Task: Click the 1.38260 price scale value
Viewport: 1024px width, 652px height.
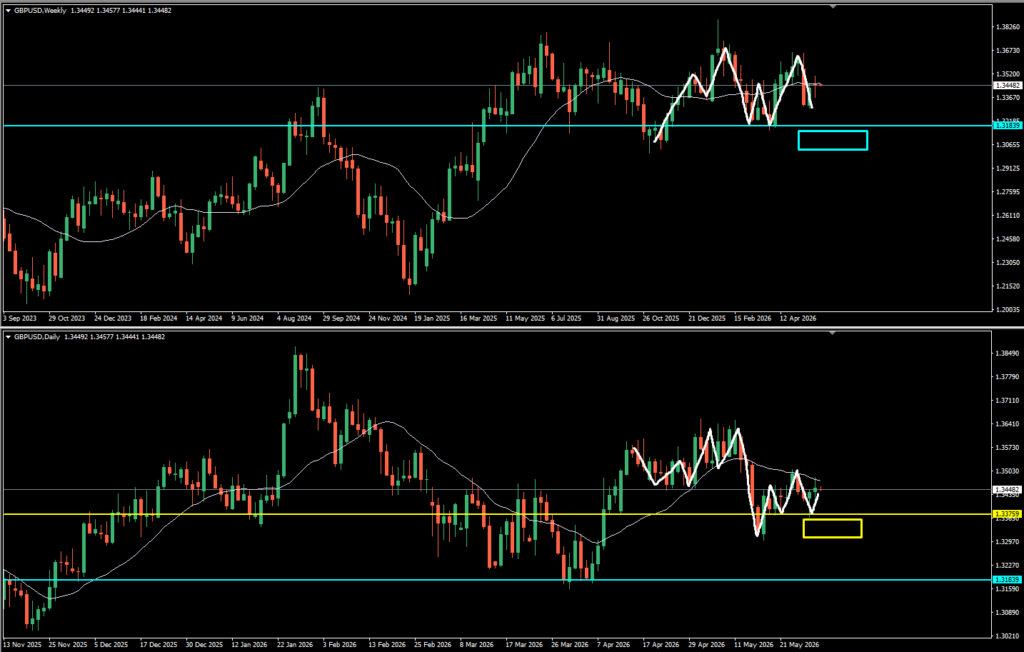Action: 1008,27
